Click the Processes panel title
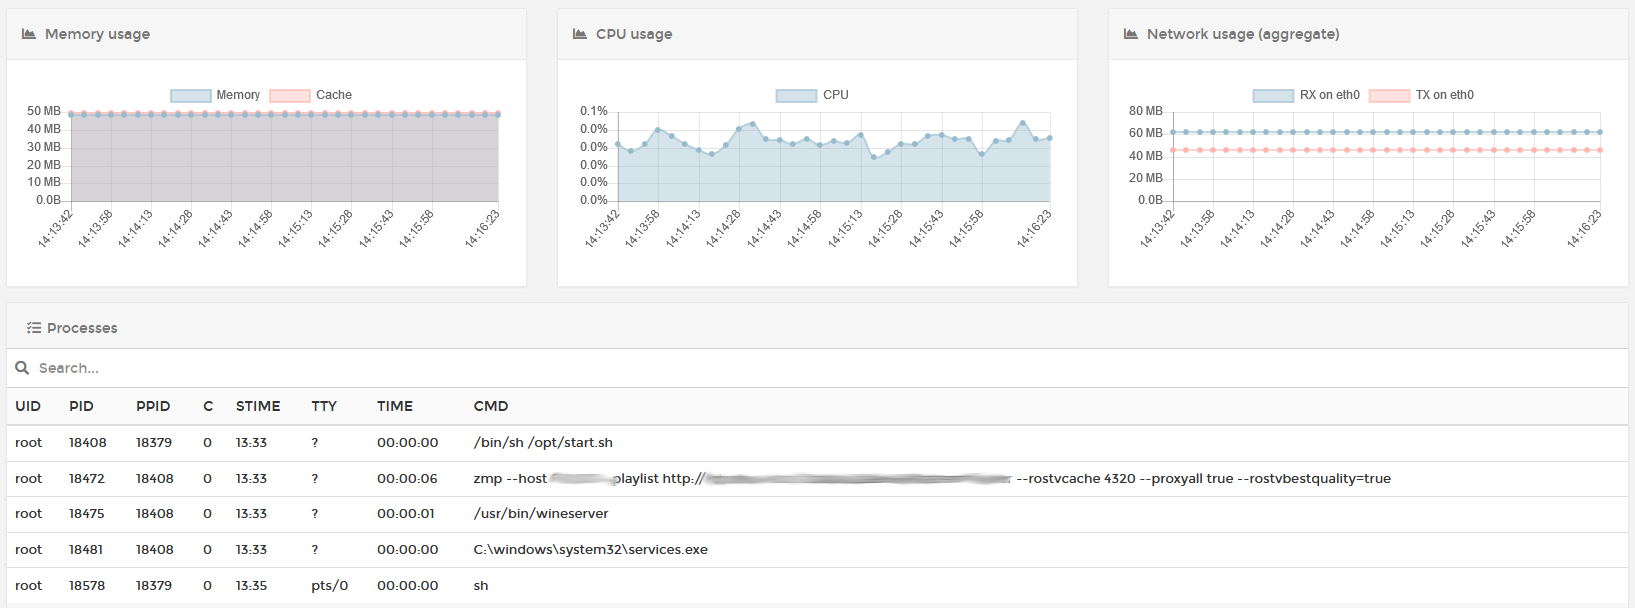The height and width of the screenshot is (608, 1635). tap(82, 328)
